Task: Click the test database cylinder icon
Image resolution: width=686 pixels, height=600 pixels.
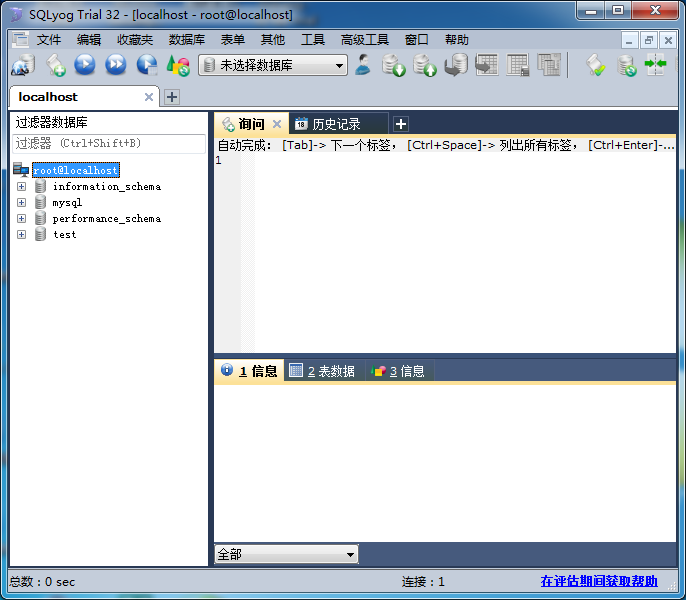Action: point(40,234)
